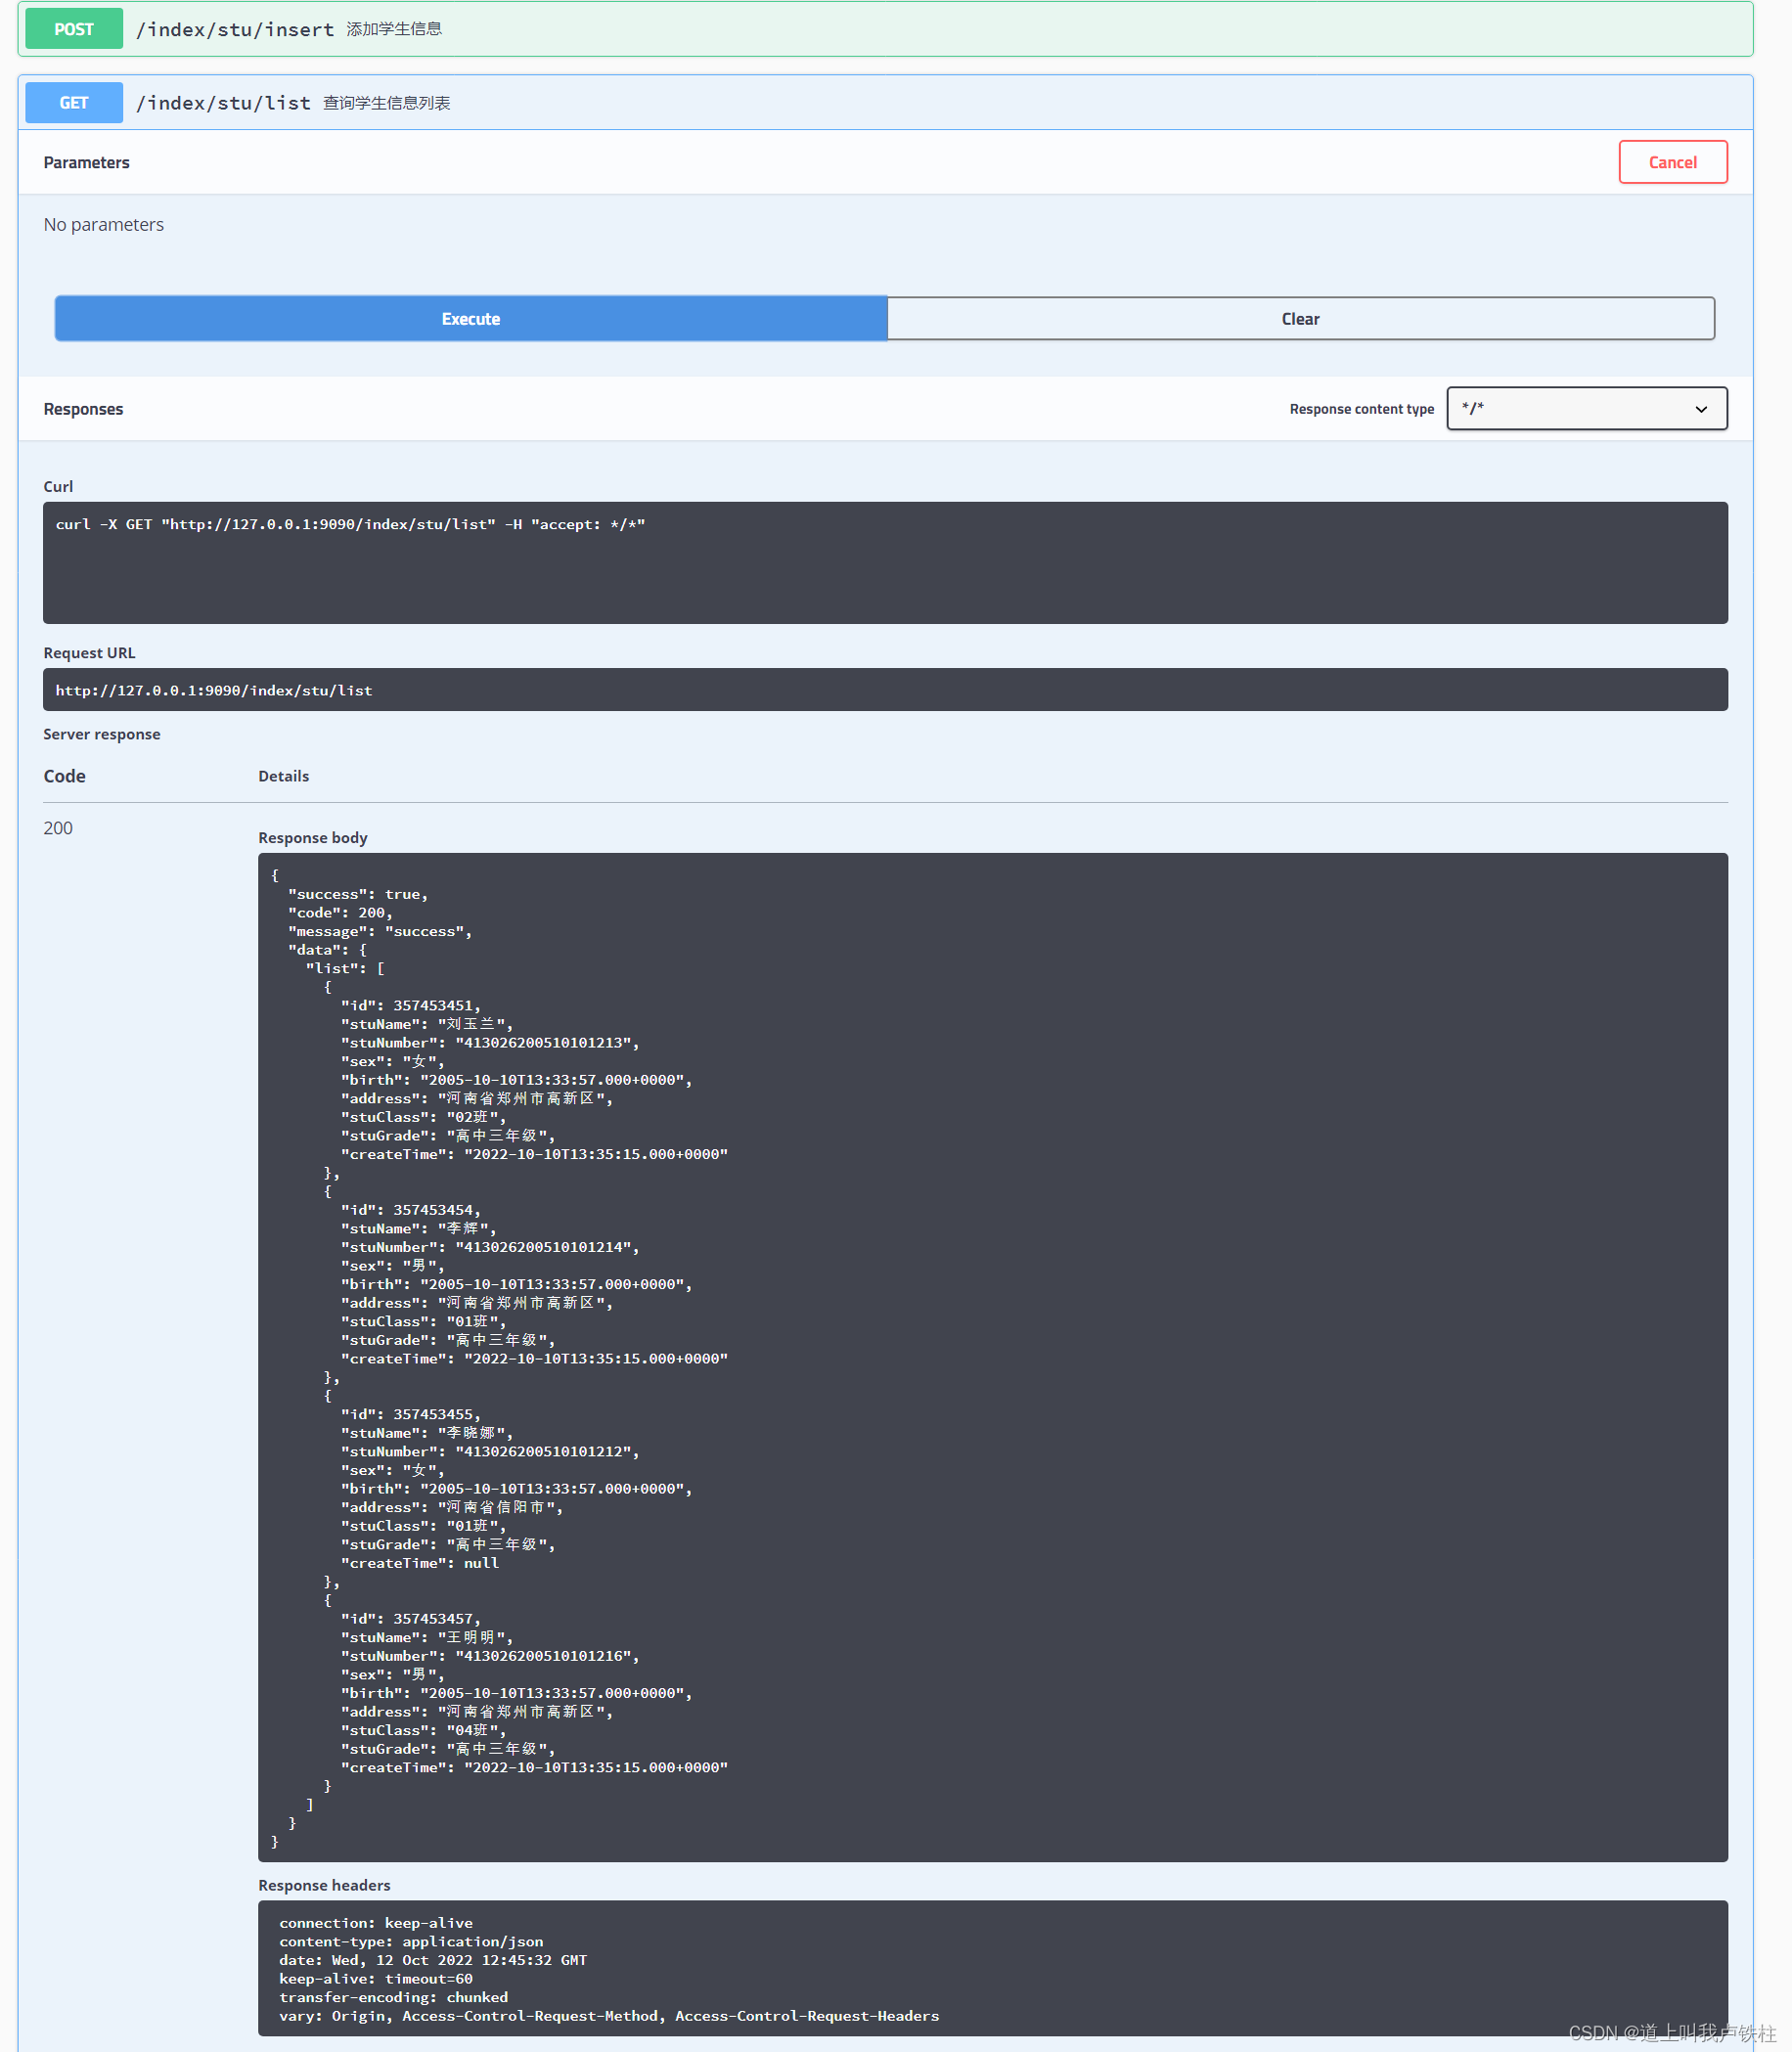The image size is (1792, 2052).
Task: Click the green POST method badge
Action: (74, 29)
